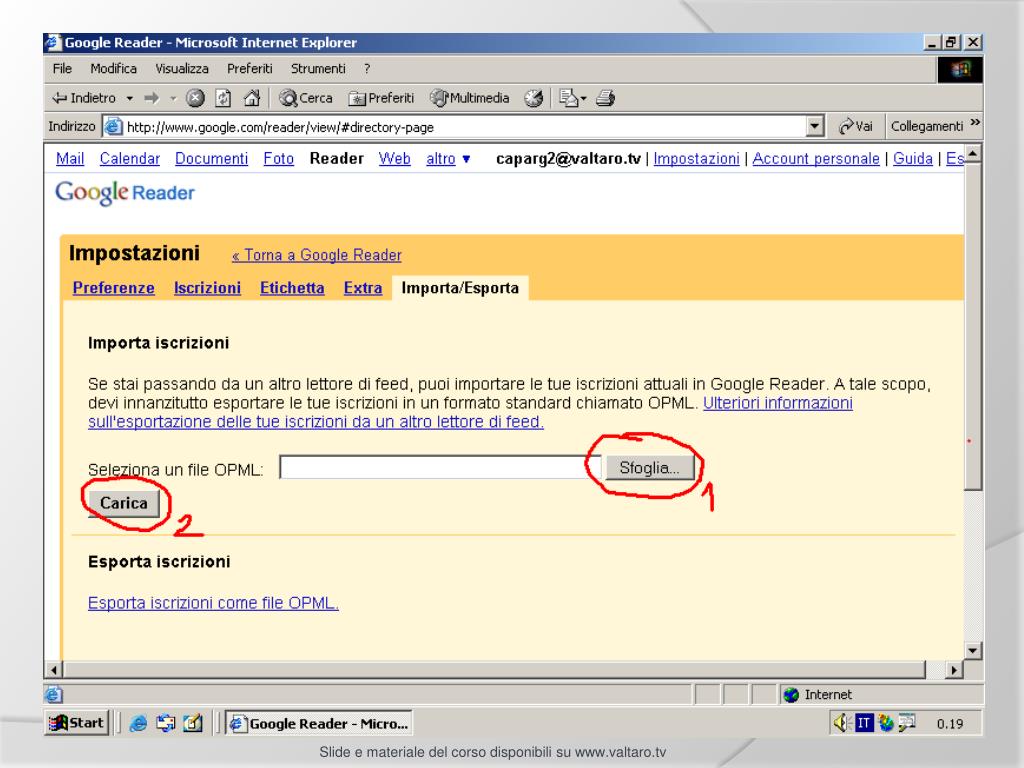Switch to the Preferenze tab
Viewport: 1024px width, 768px height.
click(114, 288)
